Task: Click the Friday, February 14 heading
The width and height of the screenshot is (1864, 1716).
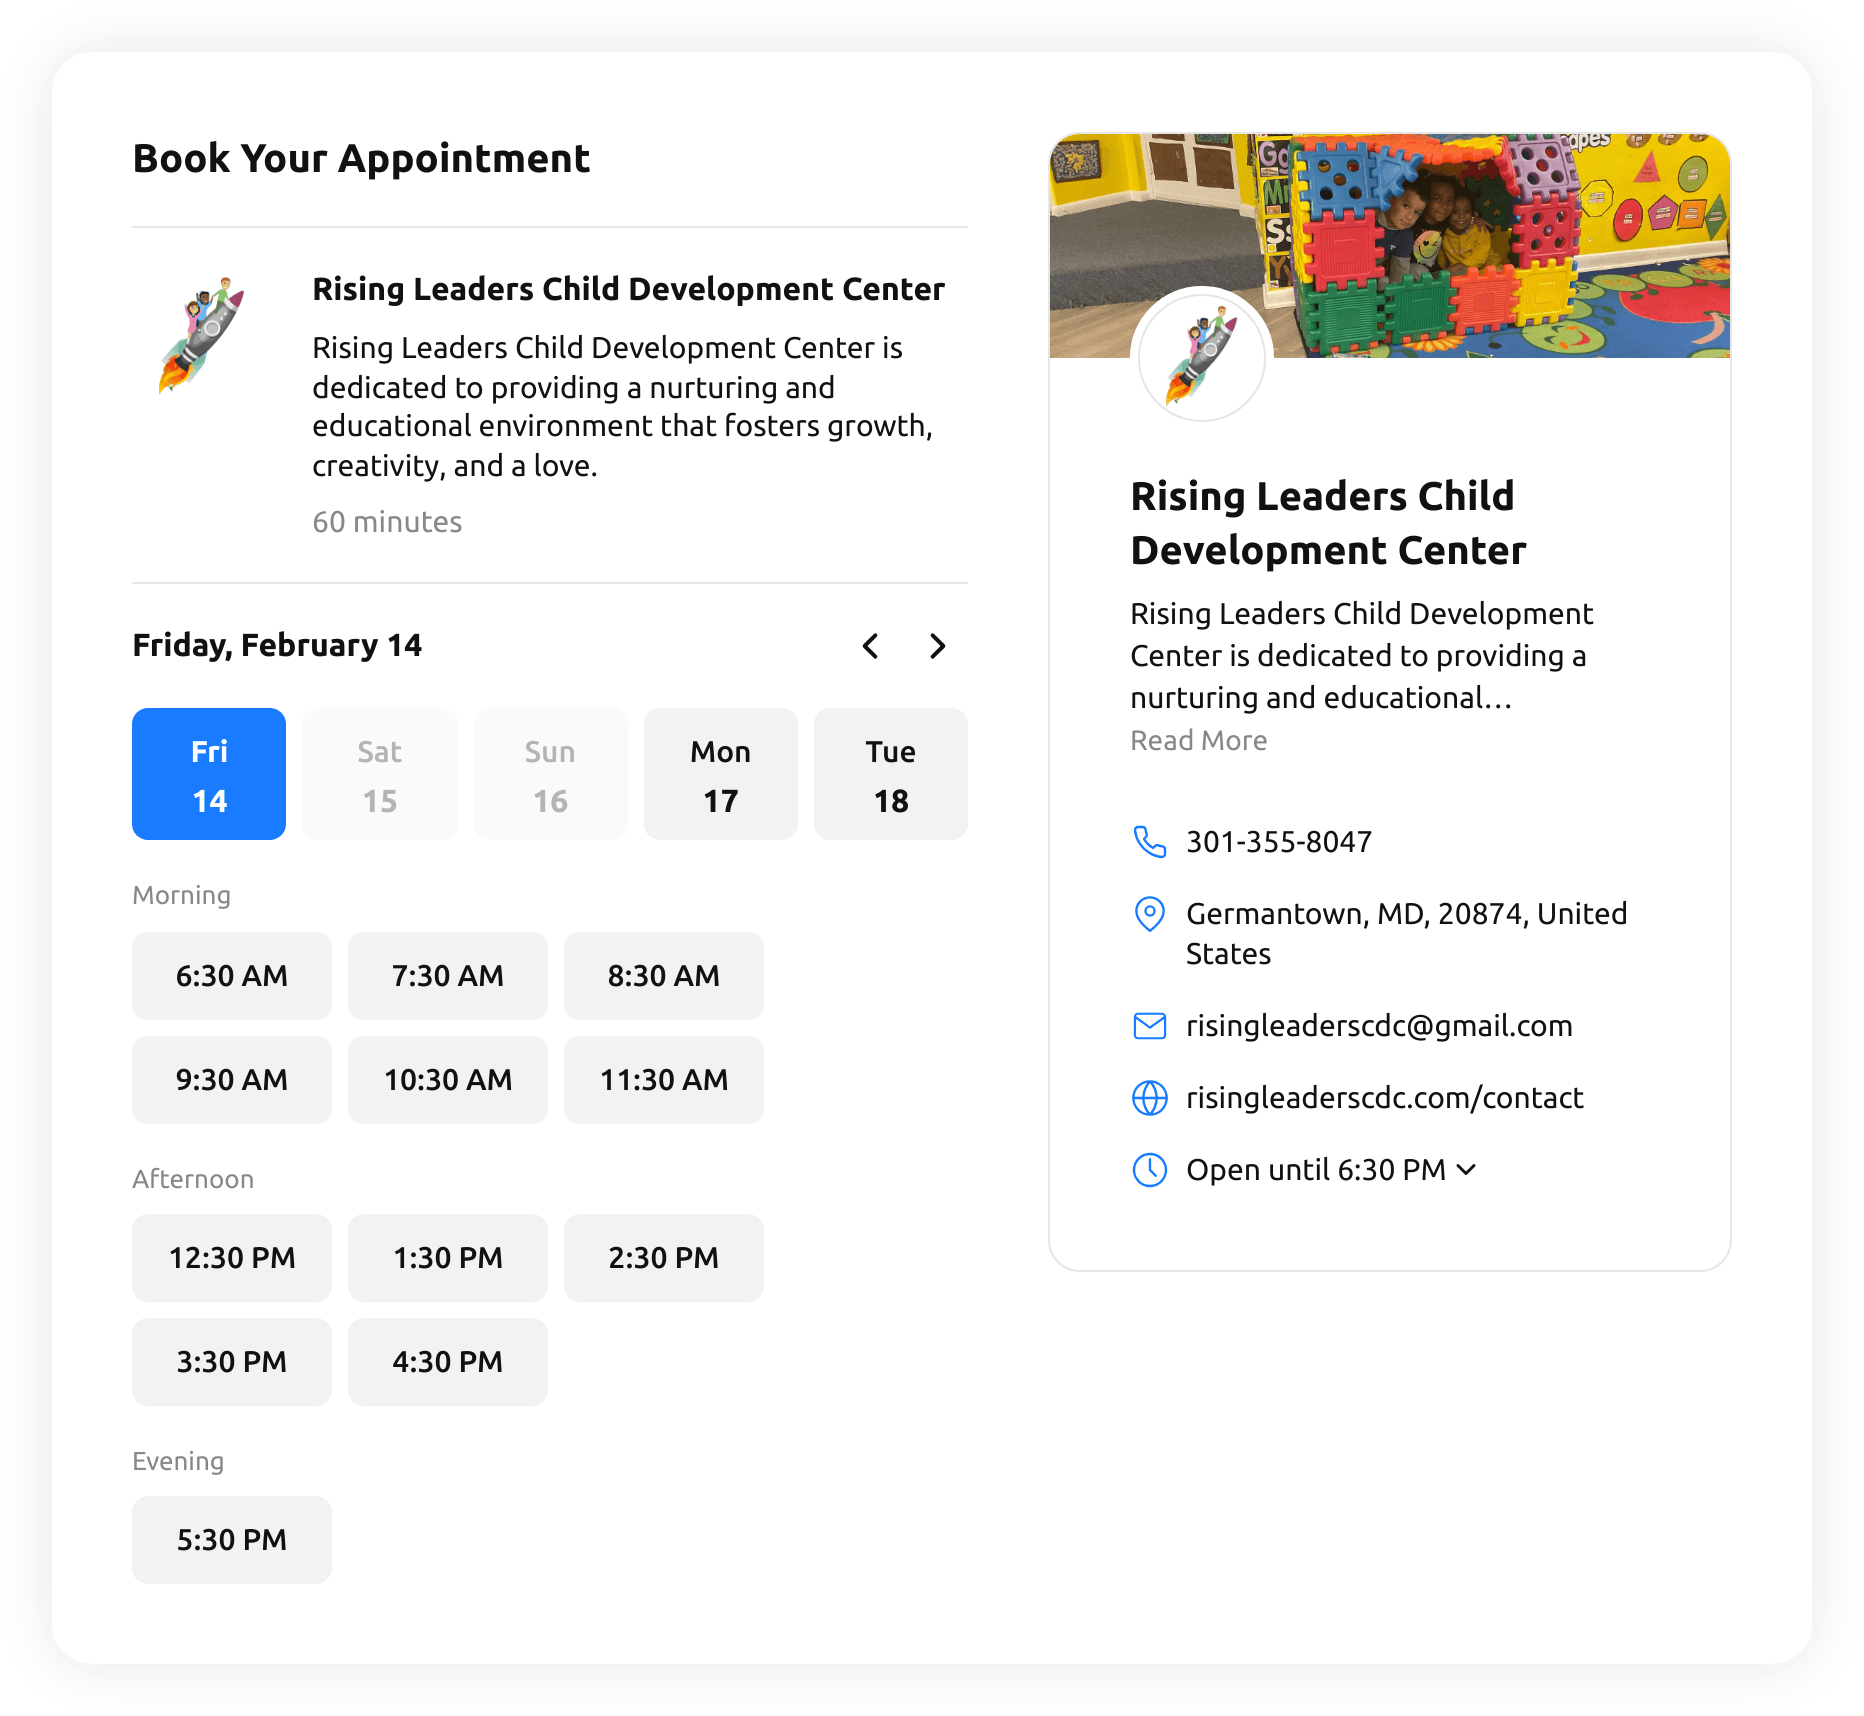Action: (x=277, y=646)
